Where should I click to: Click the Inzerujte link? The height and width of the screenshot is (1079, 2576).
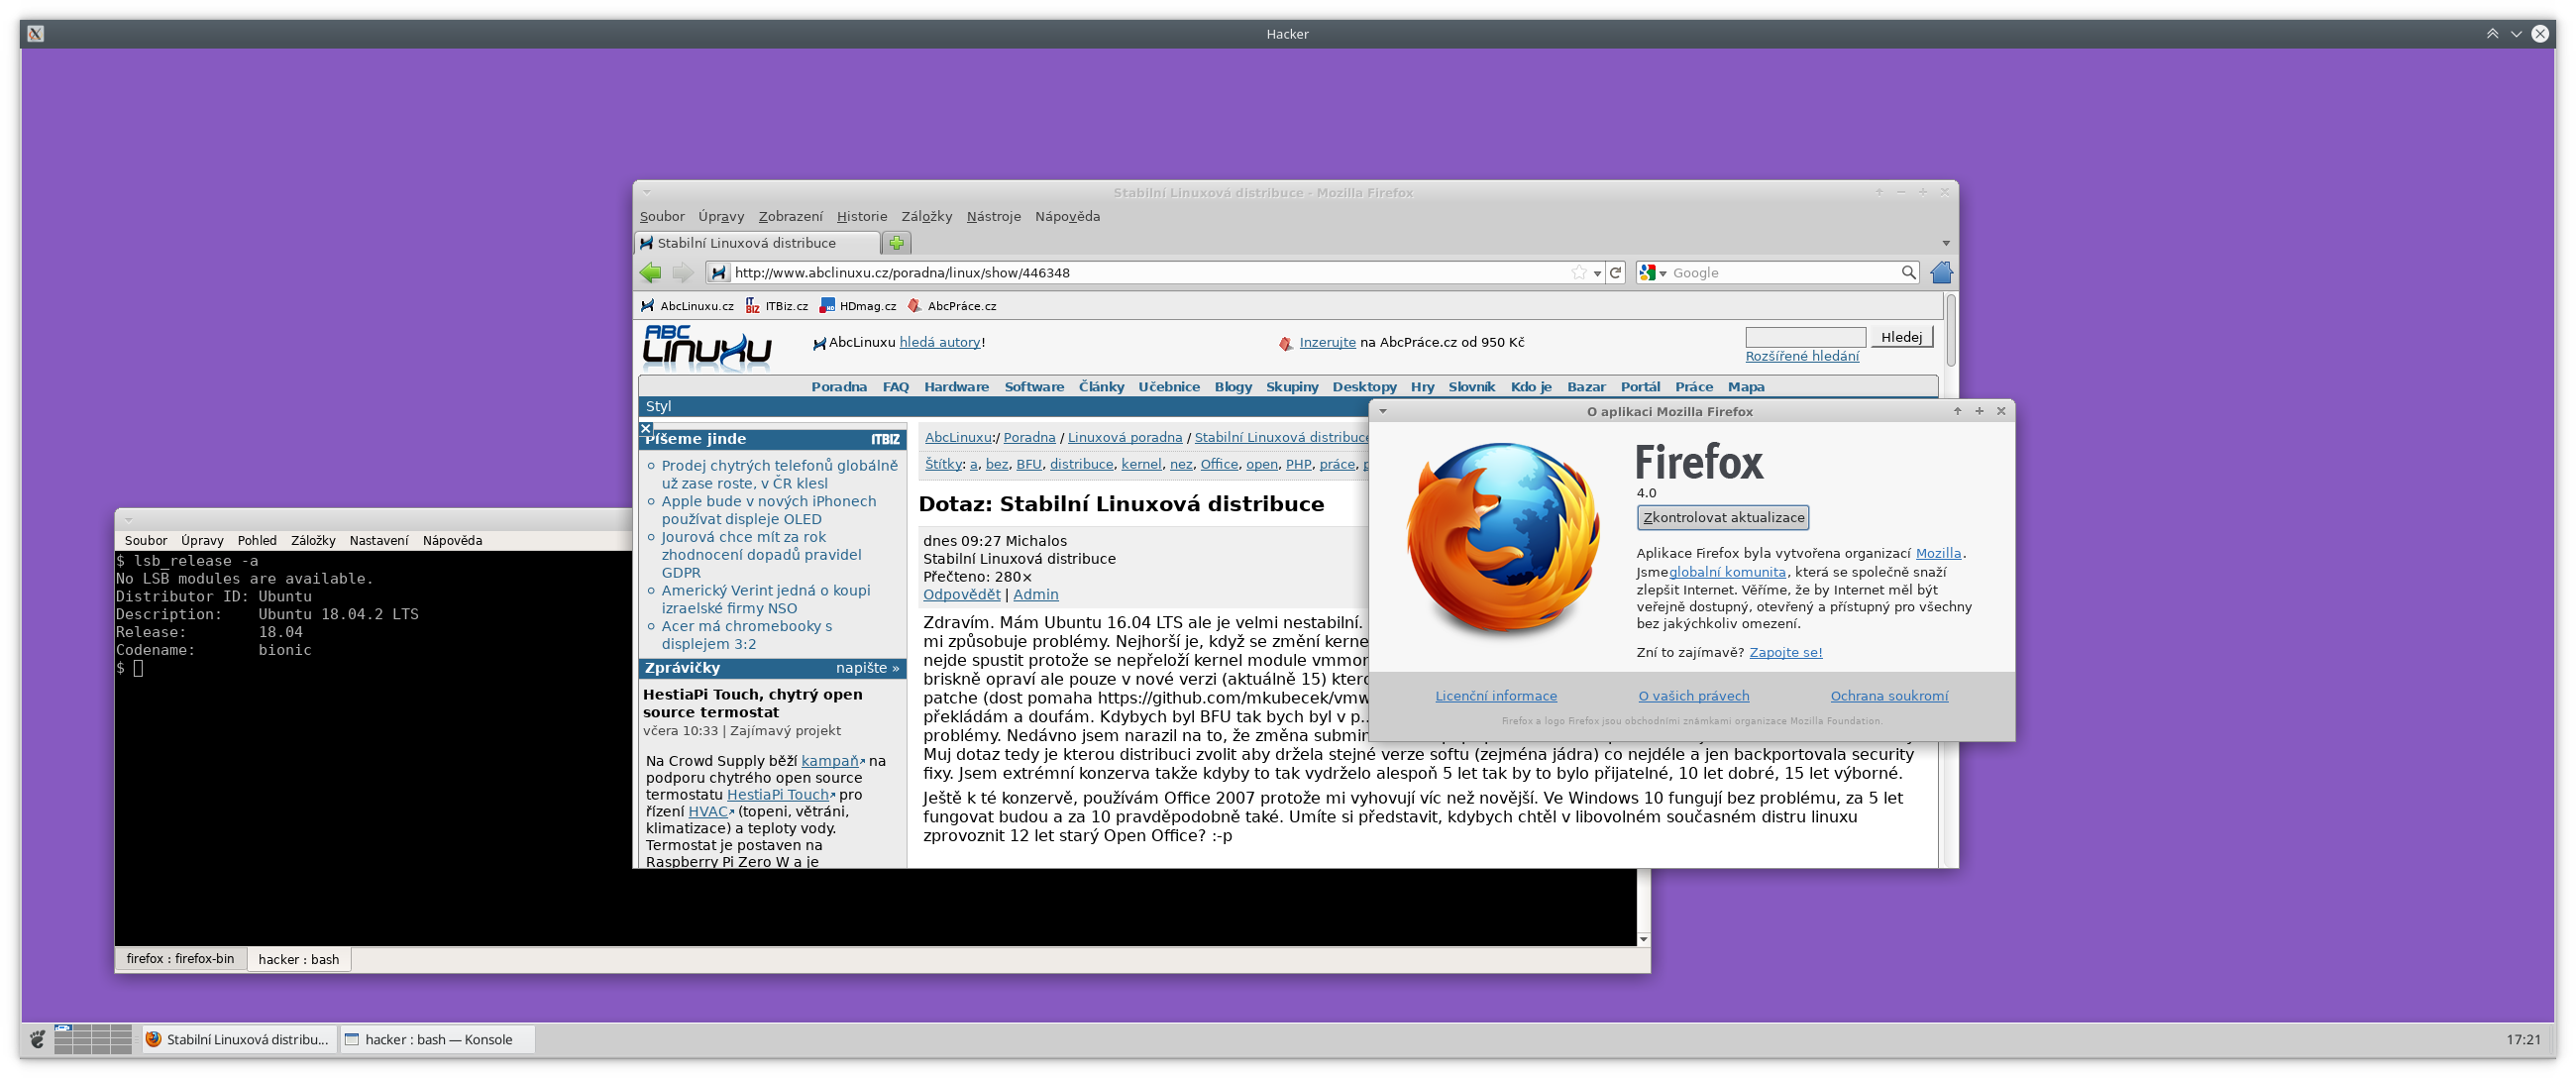pos(1327,342)
